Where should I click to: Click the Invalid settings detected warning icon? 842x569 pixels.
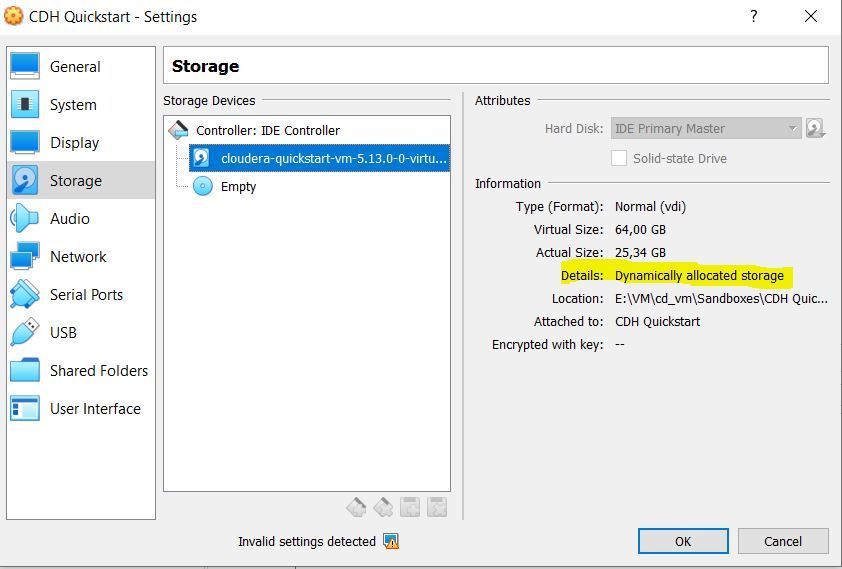click(391, 541)
